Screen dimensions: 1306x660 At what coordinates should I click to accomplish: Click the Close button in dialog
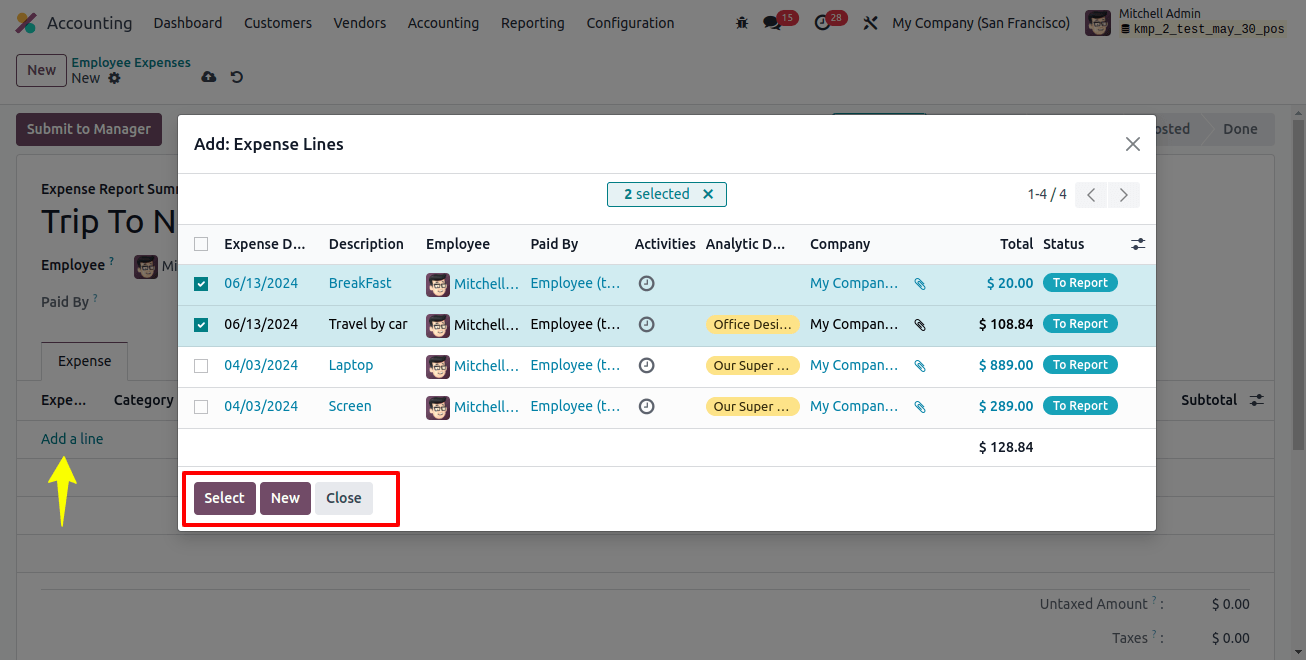pyautogui.click(x=344, y=498)
